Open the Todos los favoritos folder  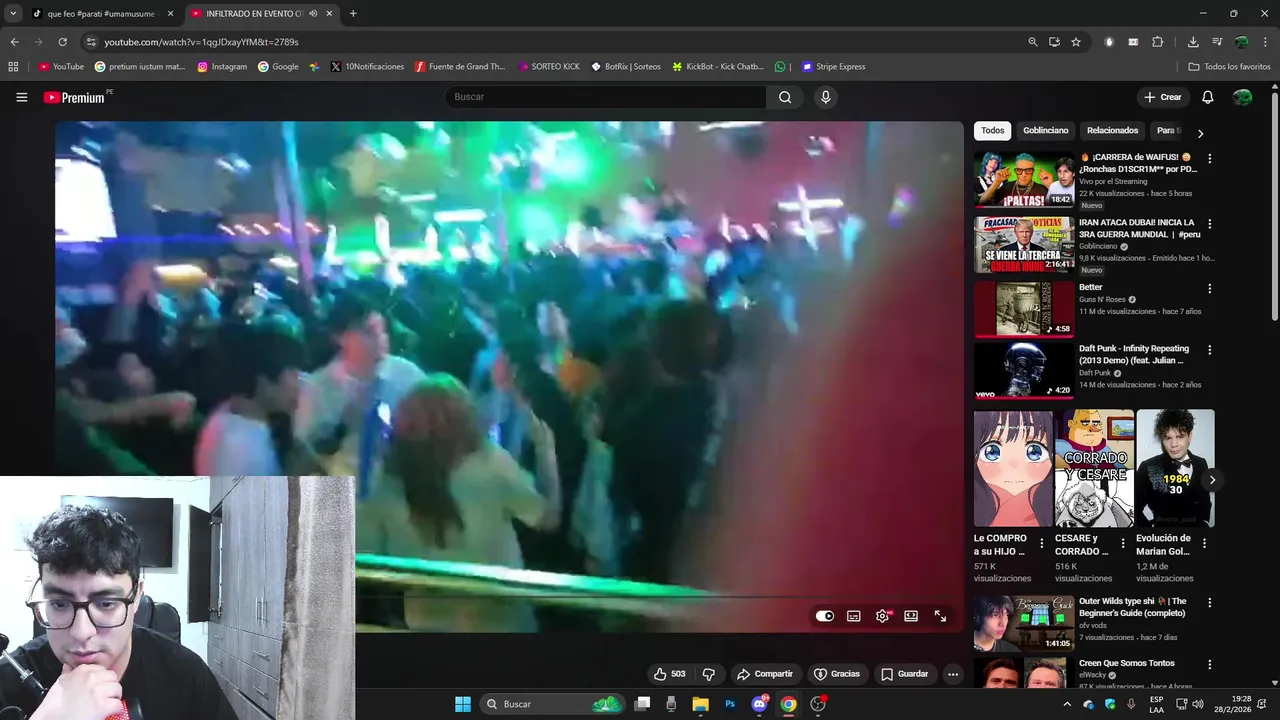tap(1229, 67)
